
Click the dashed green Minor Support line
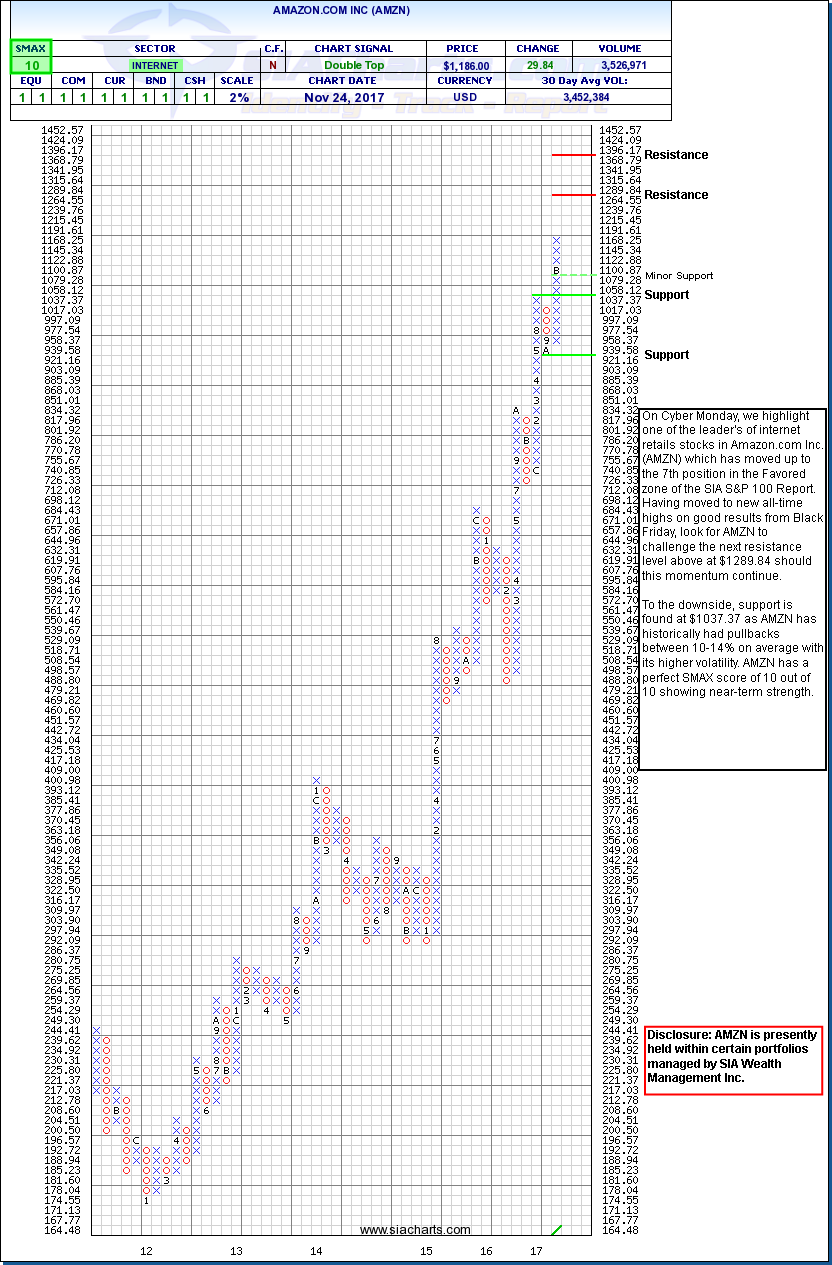pyautogui.click(x=577, y=275)
